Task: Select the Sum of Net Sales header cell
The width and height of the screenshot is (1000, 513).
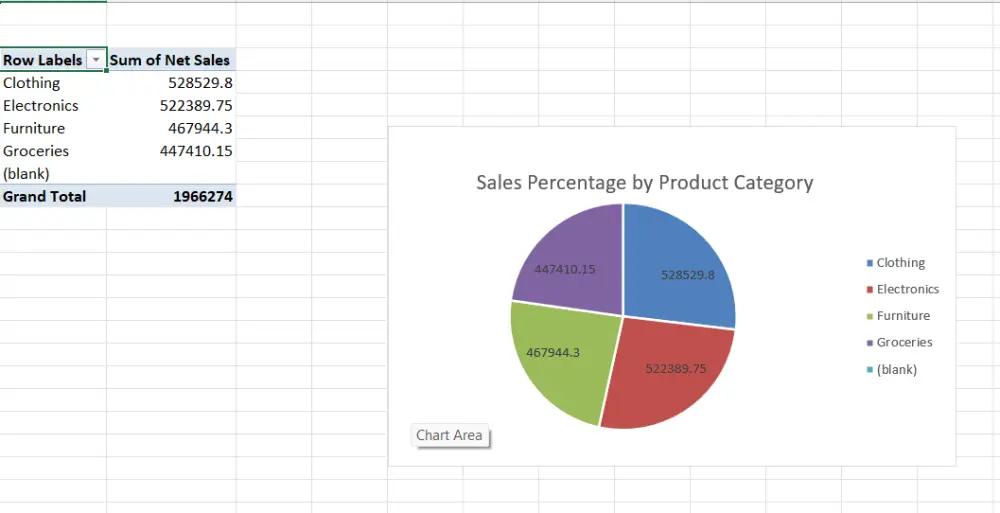Action: coord(170,60)
